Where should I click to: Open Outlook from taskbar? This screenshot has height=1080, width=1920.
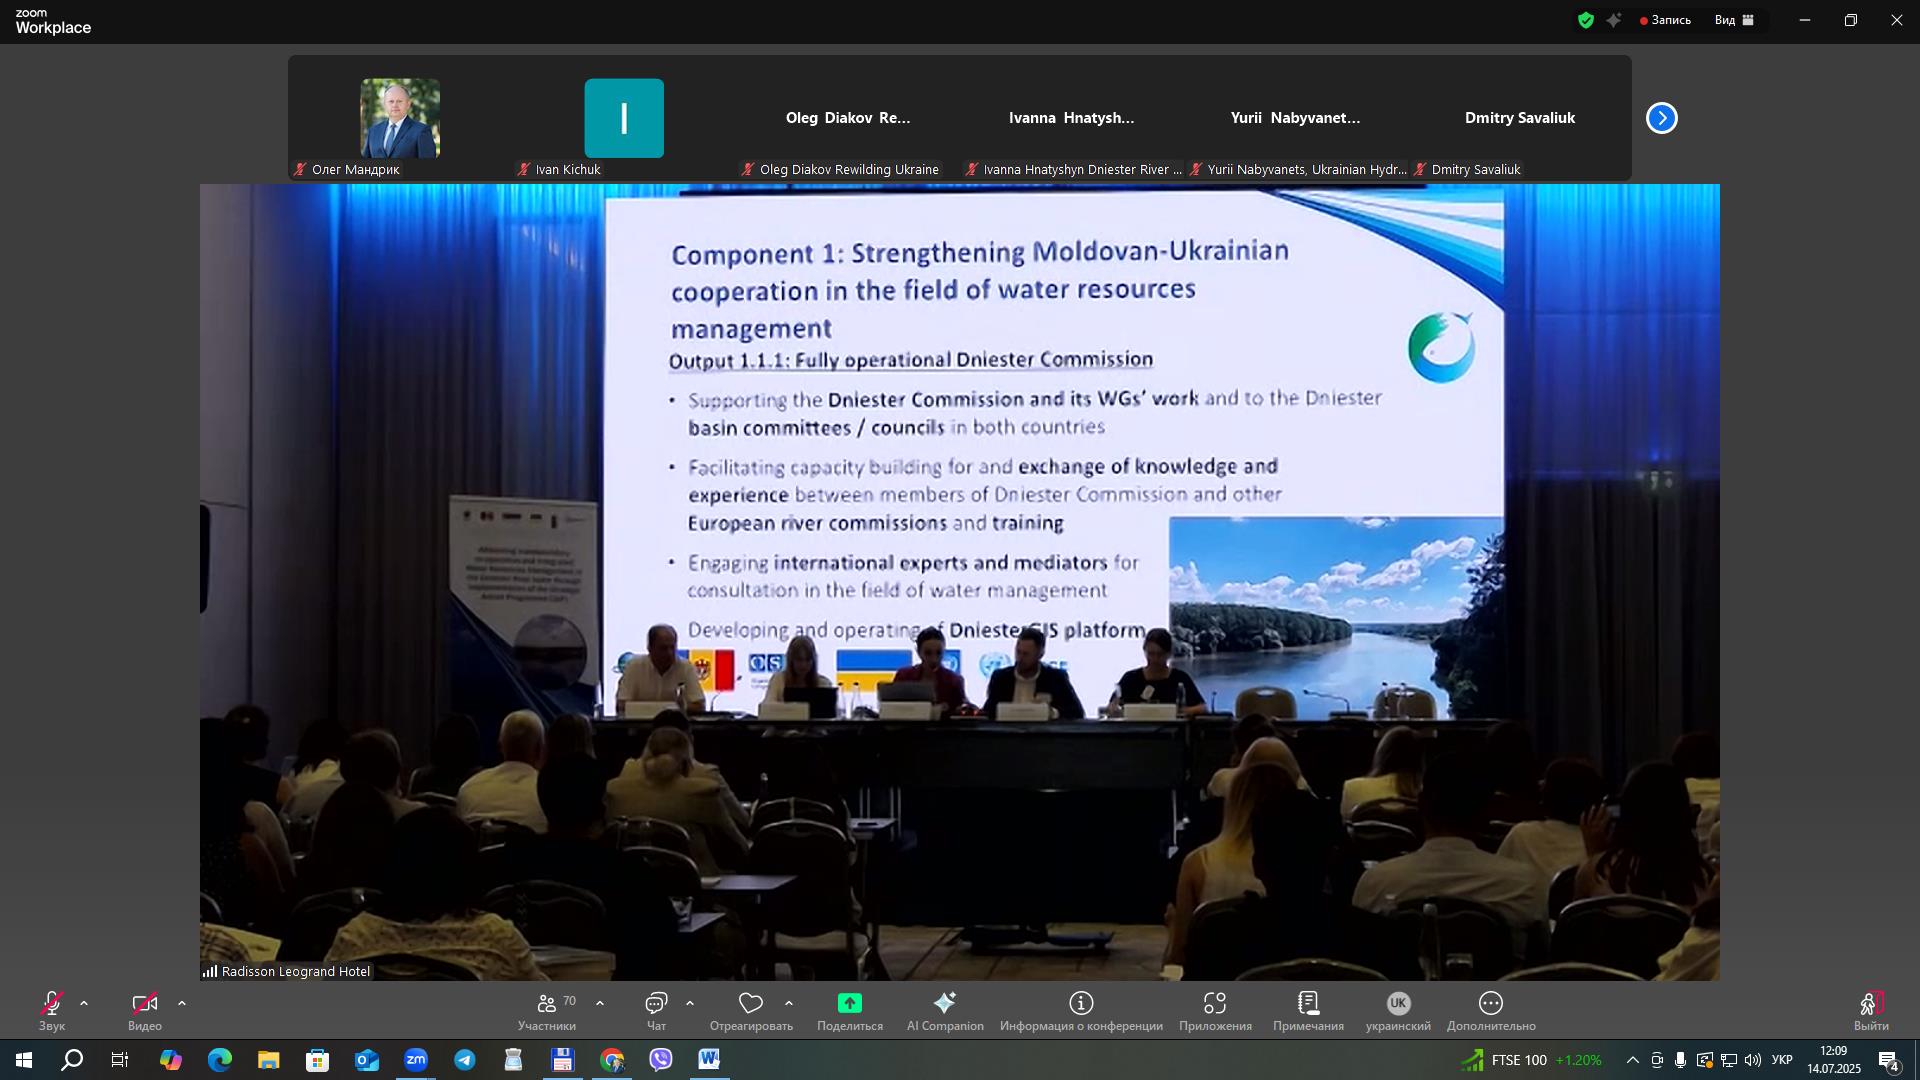(x=367, y=1060)
